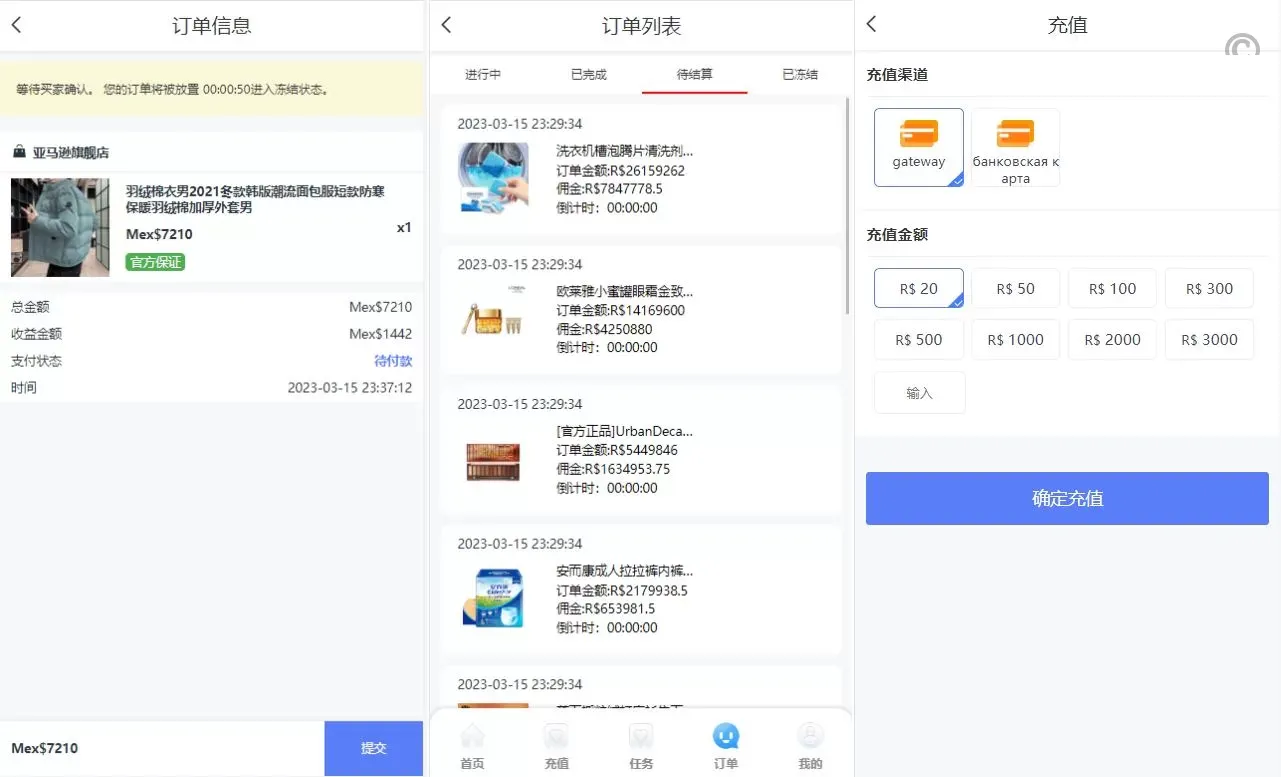Go back from the 订单列表 screen

coord(446,25)
